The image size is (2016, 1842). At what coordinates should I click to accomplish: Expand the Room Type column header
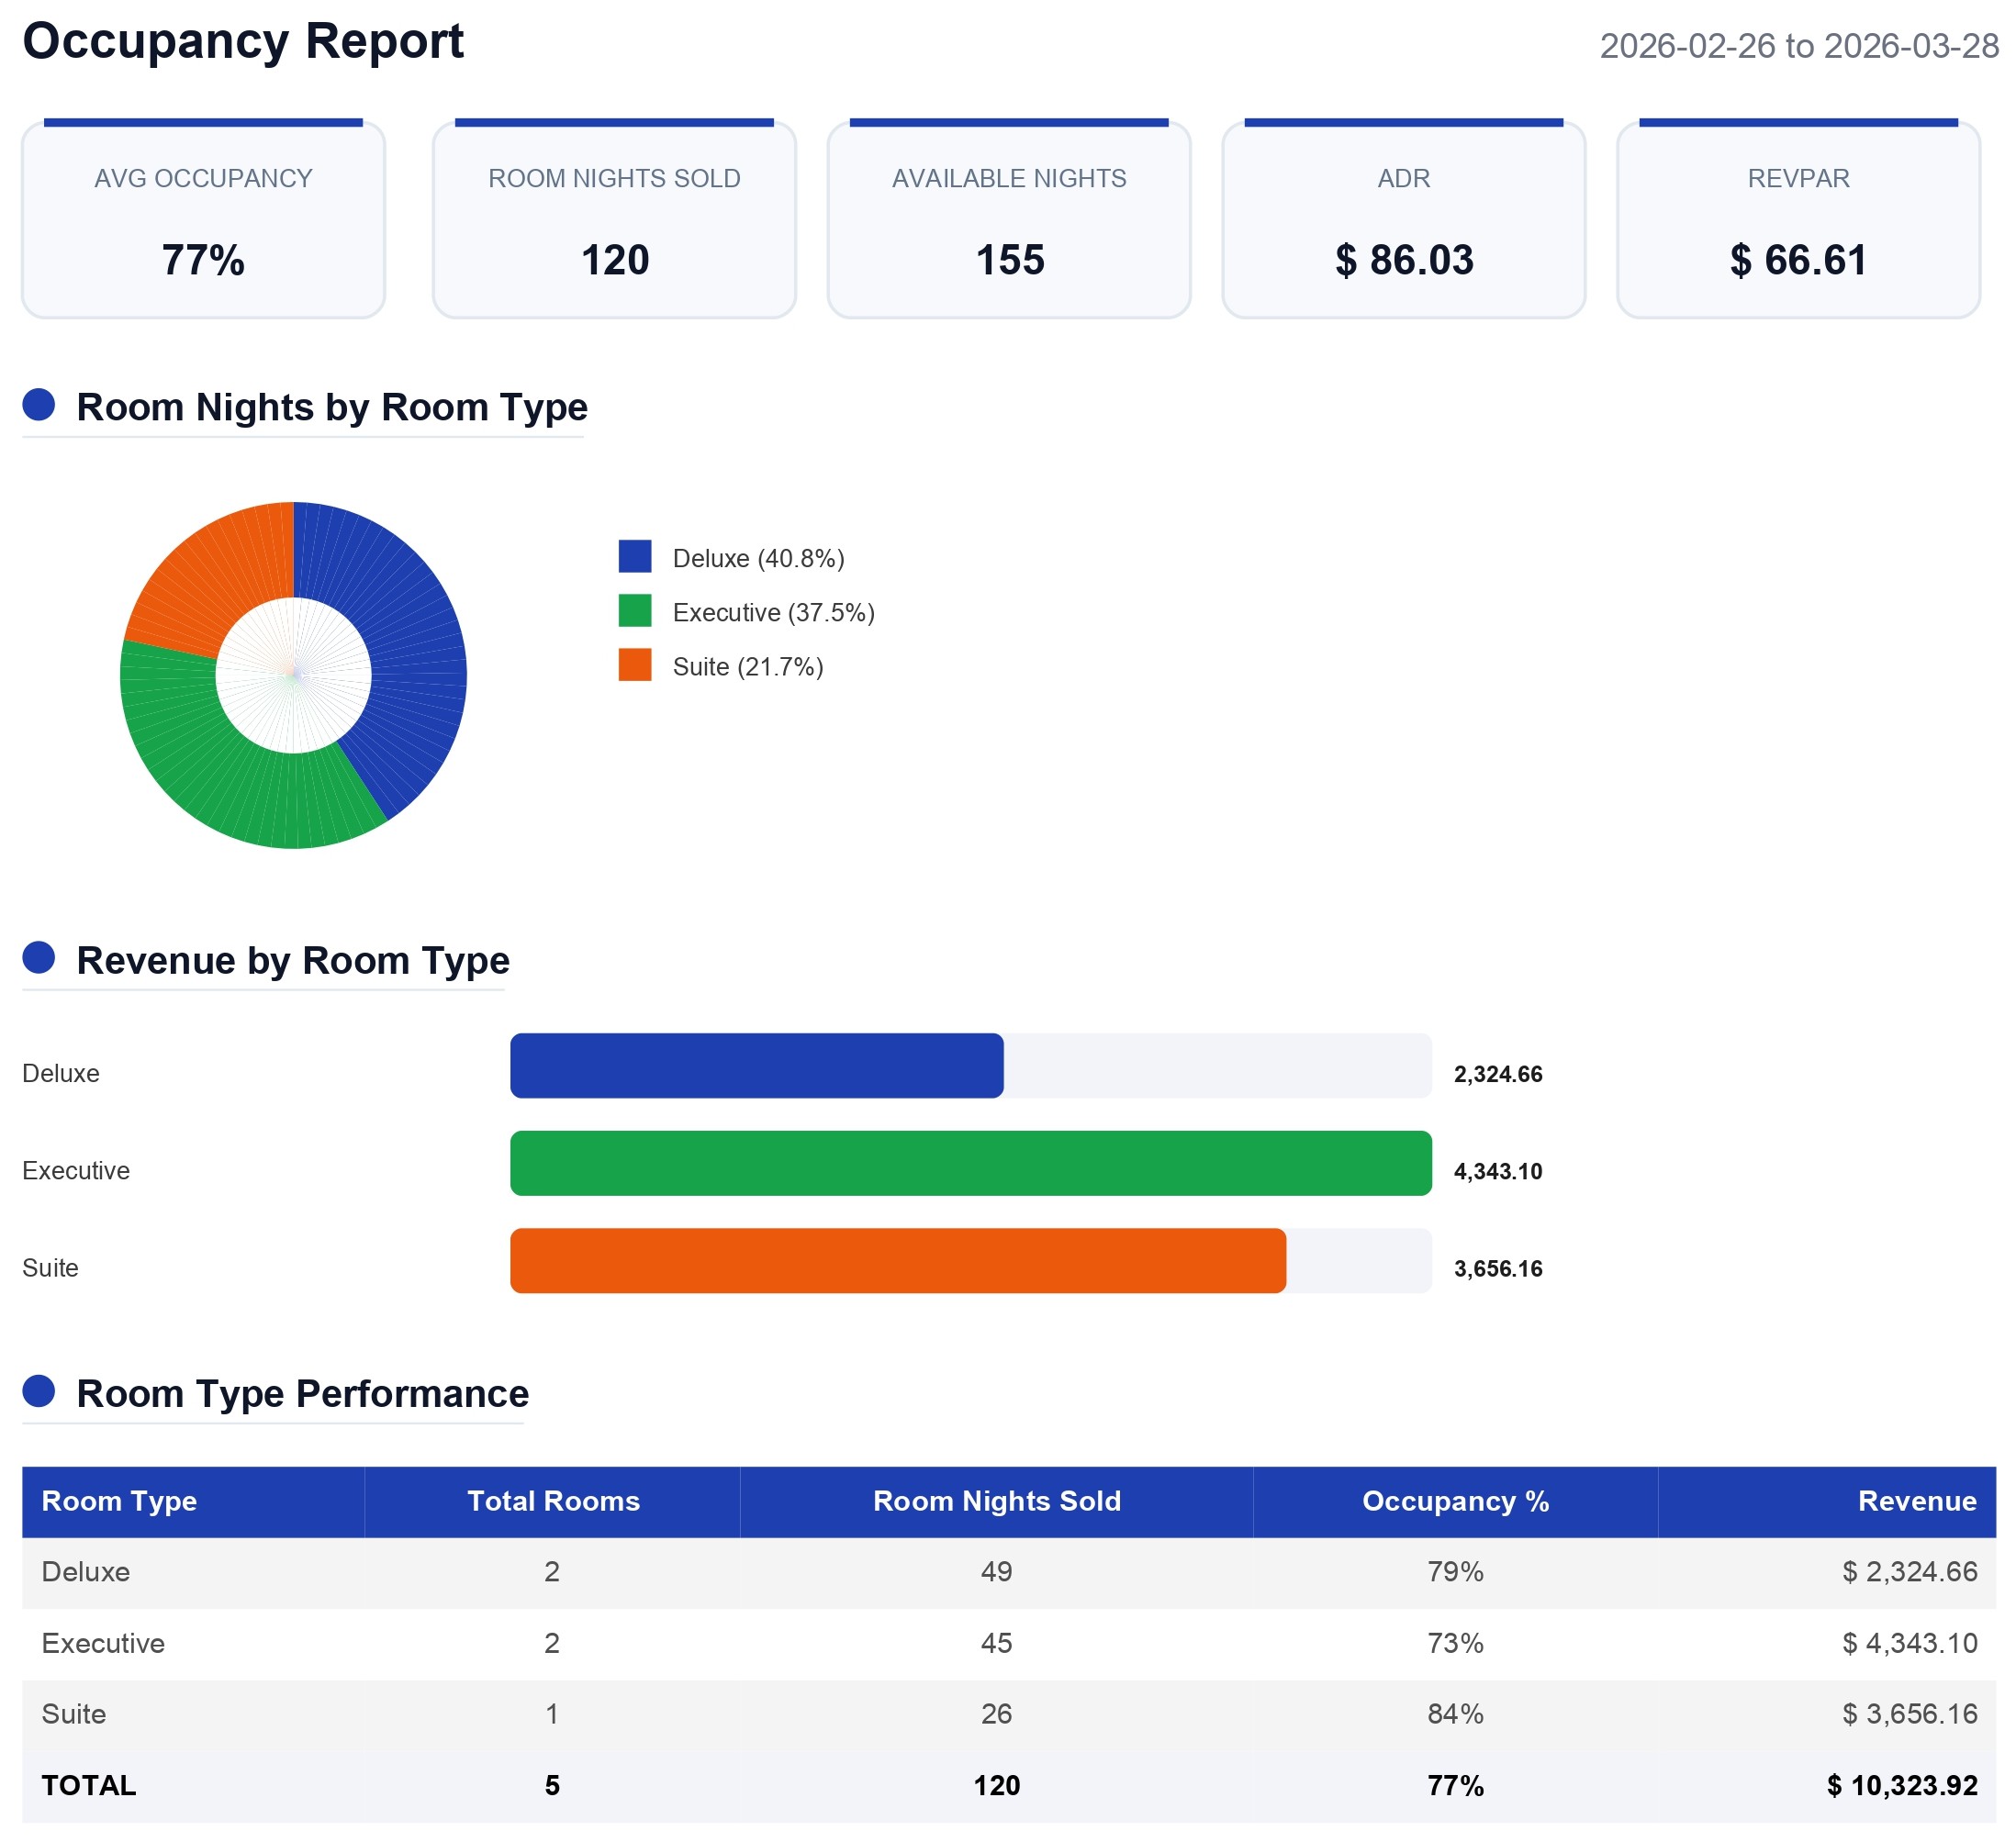click(x=118, y=1501)
